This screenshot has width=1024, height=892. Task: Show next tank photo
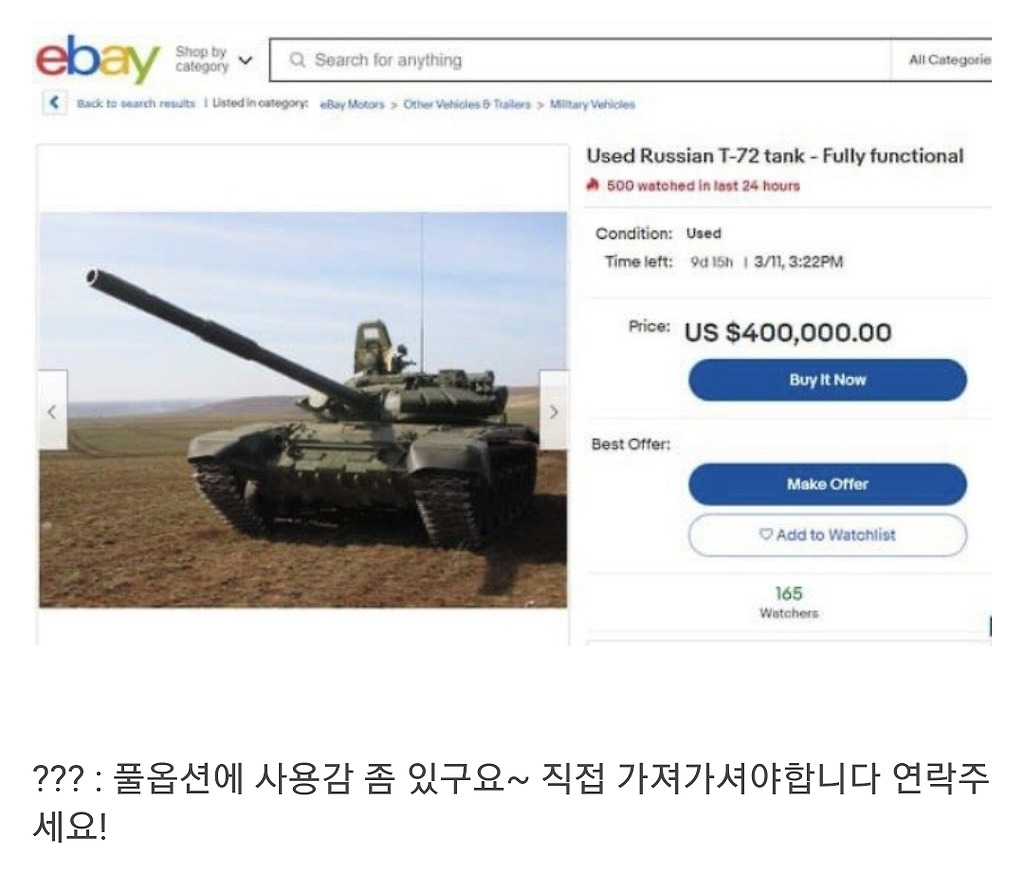point(553,411)
